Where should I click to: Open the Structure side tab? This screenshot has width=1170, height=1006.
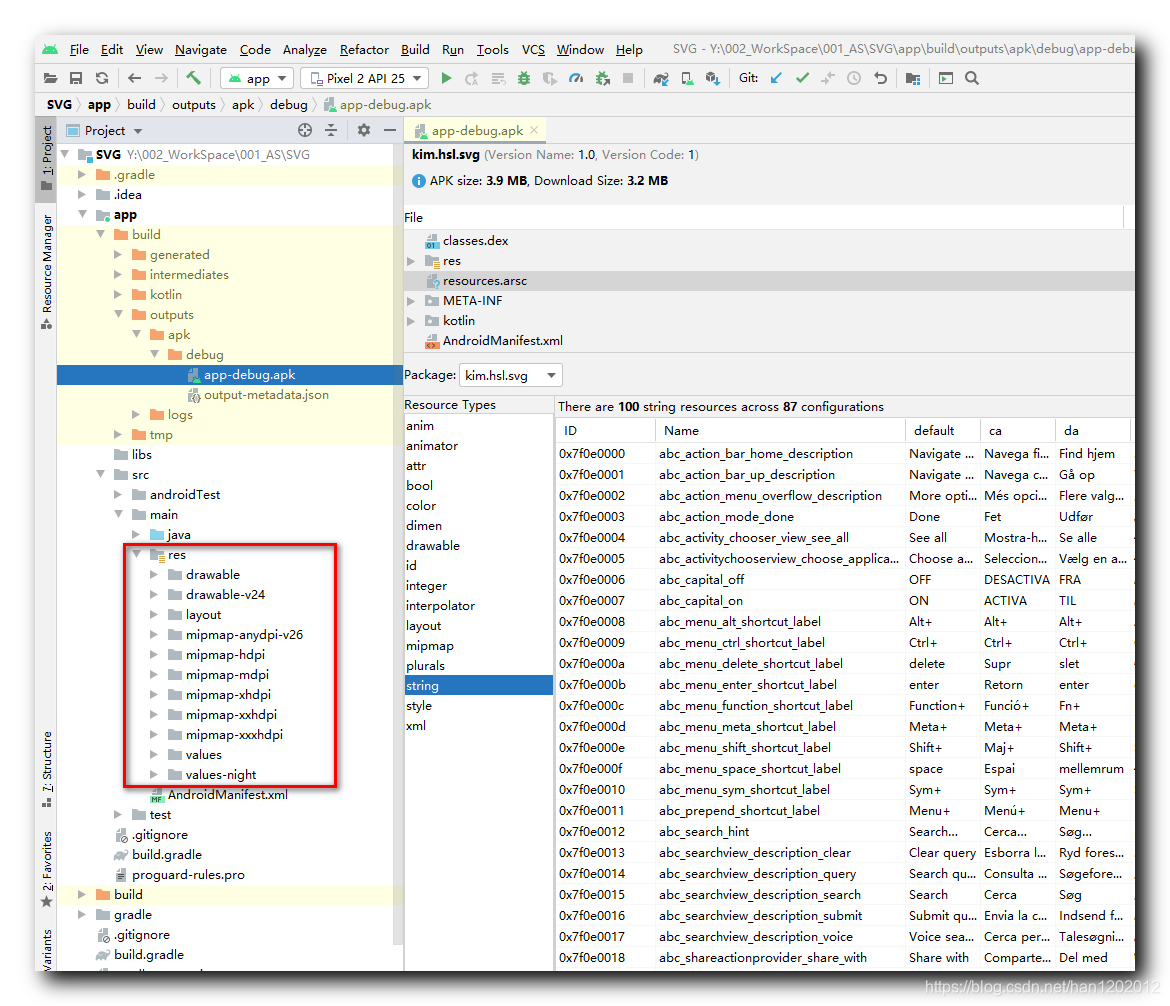[47, 769]
